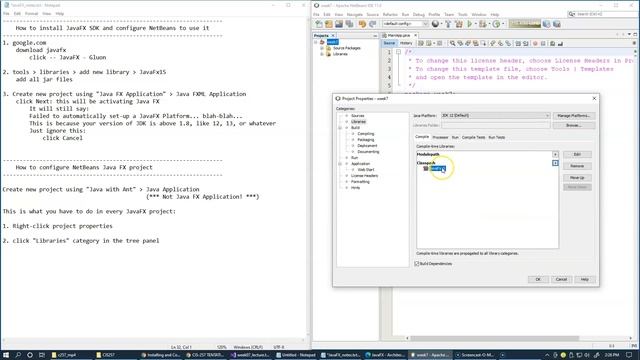Click add button beside Classpath

[555, 163]
